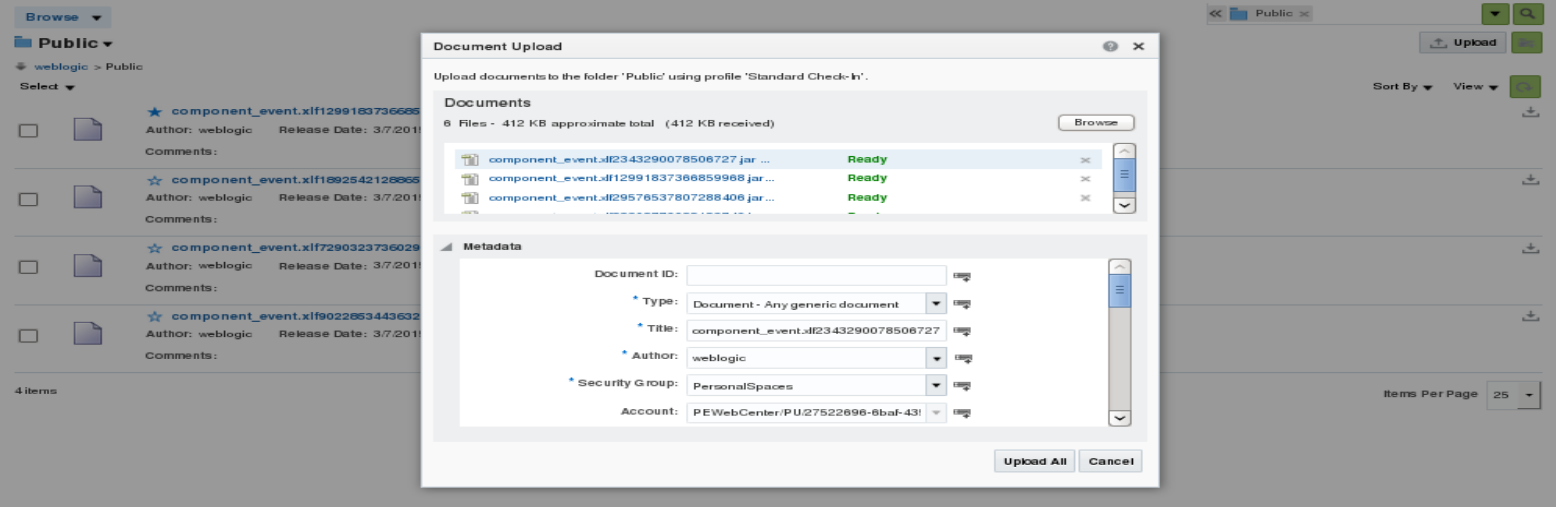Viewport: 1556px width, 507px height.
Task: Check the box for component_event.xlf1299183736685 row
Action: click(29, 131)
